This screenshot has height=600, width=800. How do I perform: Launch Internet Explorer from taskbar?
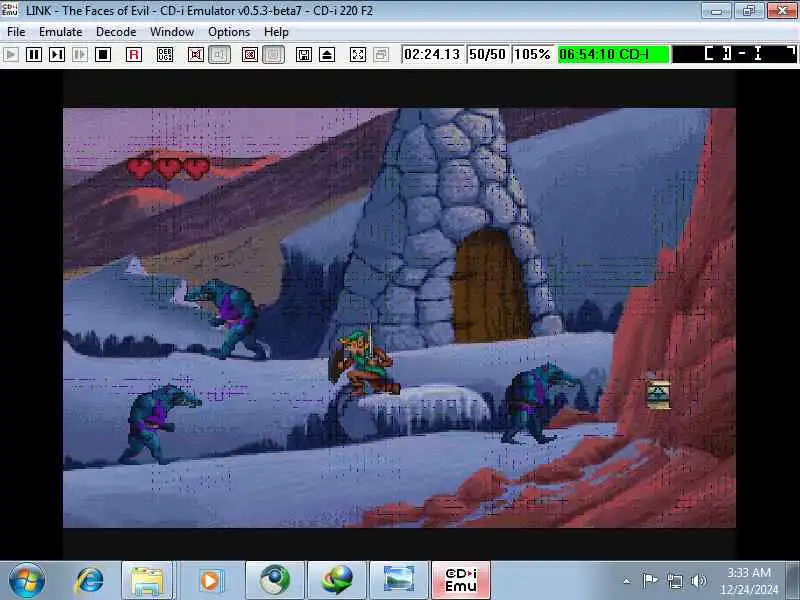pos(90,581)
